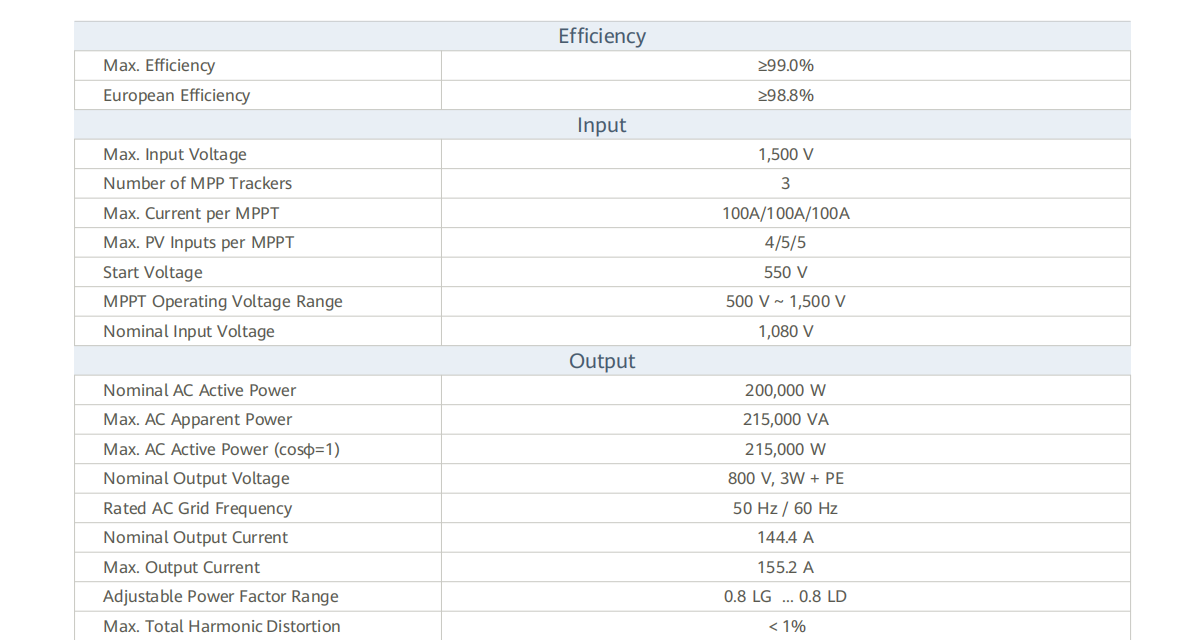Click the Nominal Input Voltage label
Image resolution: width=1201 pixels, height=640 pixels.
coord(189,331)
